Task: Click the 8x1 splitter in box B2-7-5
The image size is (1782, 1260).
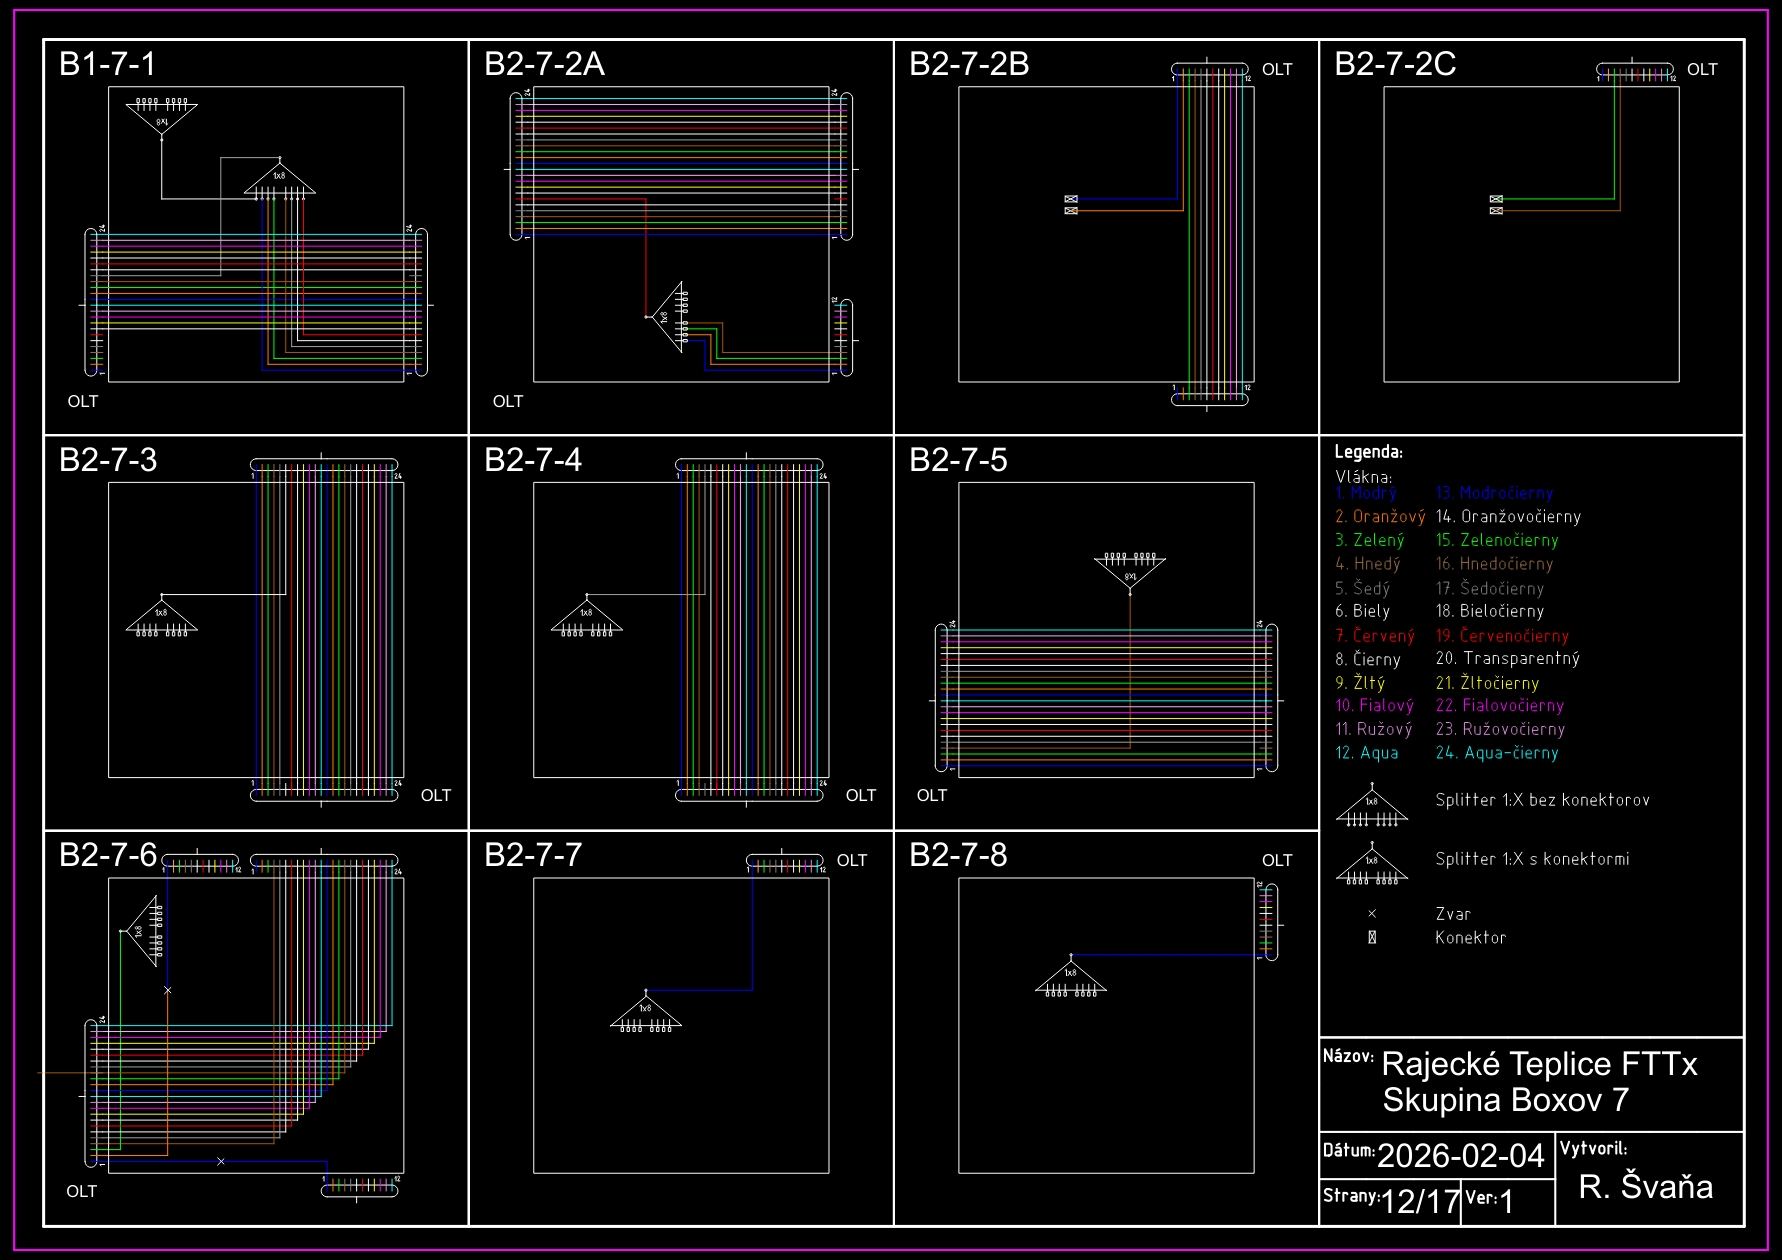Action: pyautogui.click(x=1130, y=571)
